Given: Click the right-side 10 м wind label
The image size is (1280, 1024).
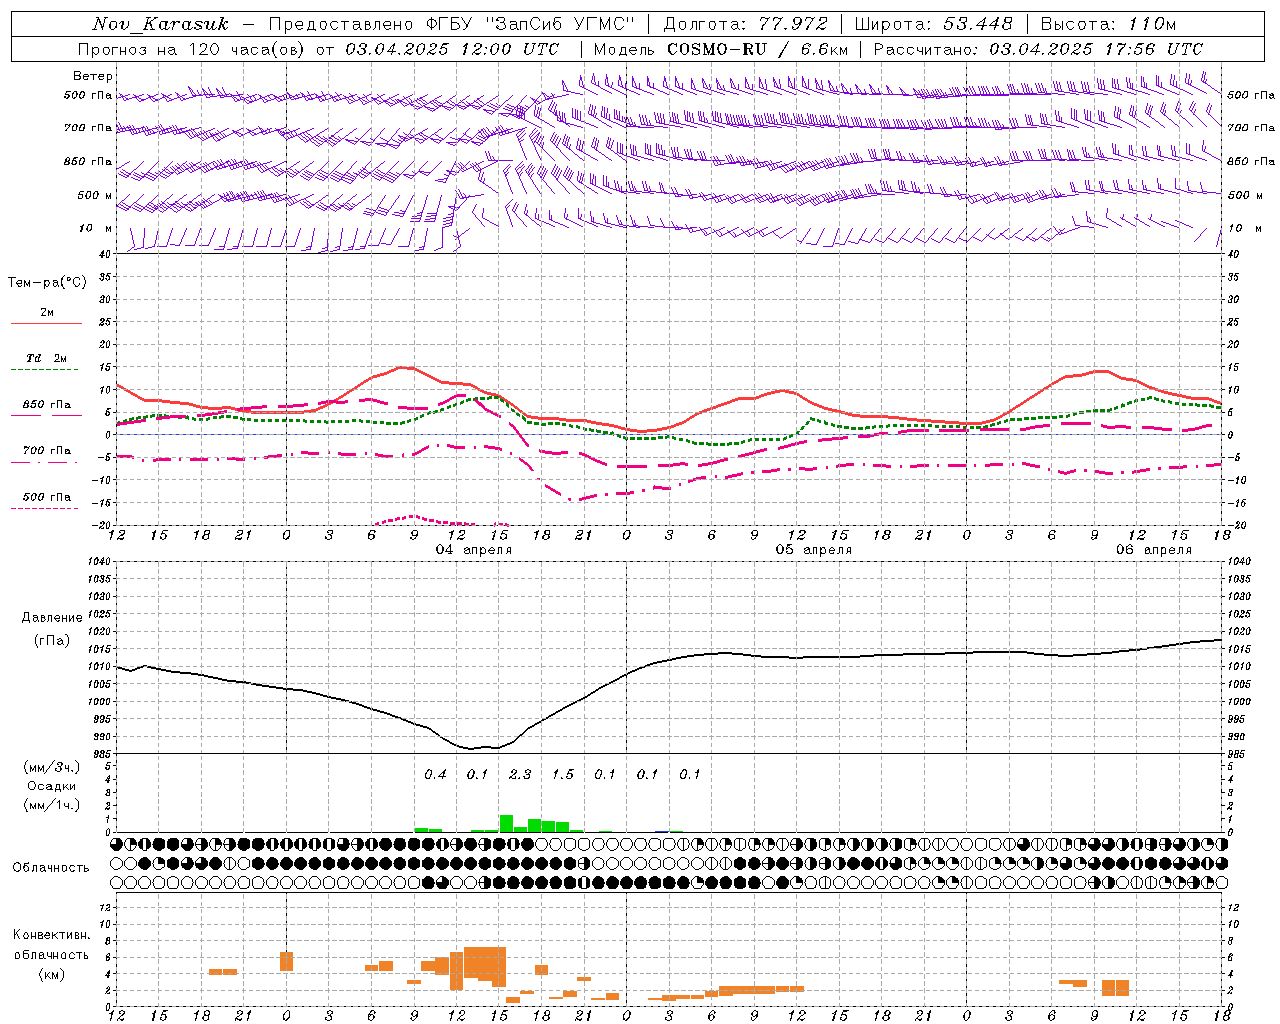Looking at the screenshot, I should click(1245, 228).
